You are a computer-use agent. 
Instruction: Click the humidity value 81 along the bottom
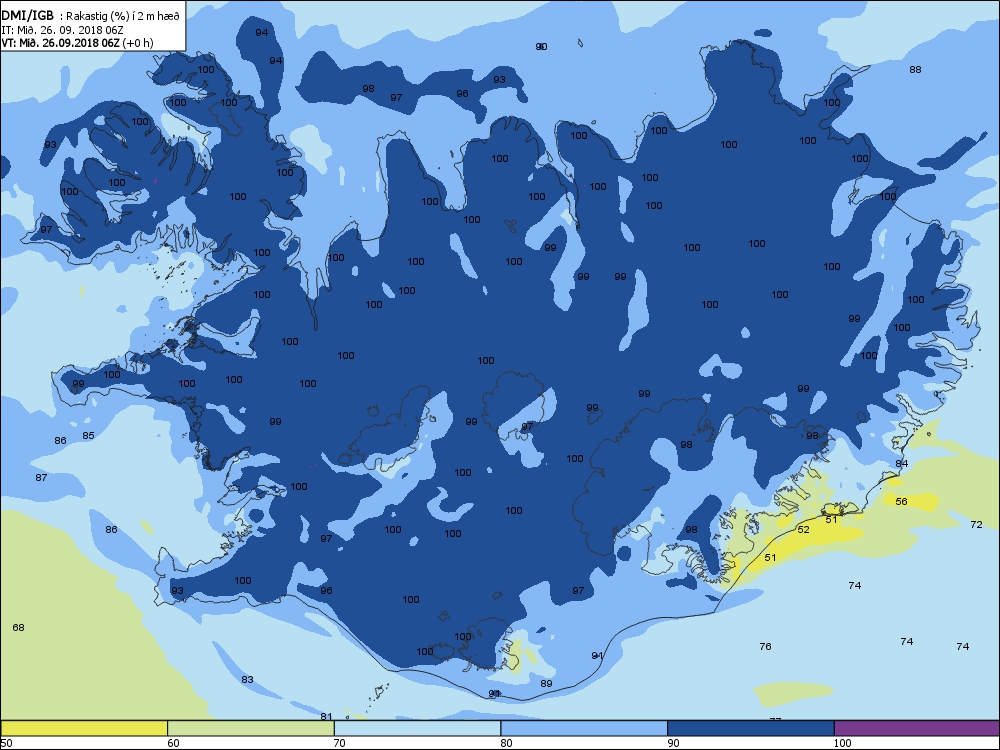tap(327, 716)
